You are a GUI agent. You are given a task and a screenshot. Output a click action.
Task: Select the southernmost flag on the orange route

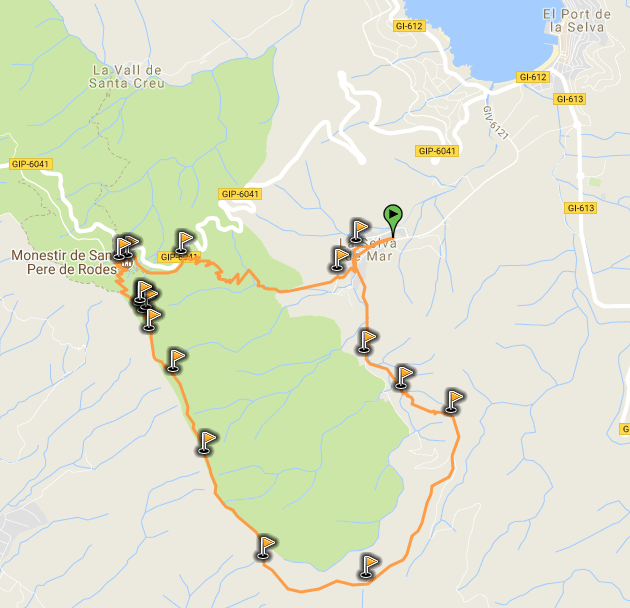(x=368, y=566)
